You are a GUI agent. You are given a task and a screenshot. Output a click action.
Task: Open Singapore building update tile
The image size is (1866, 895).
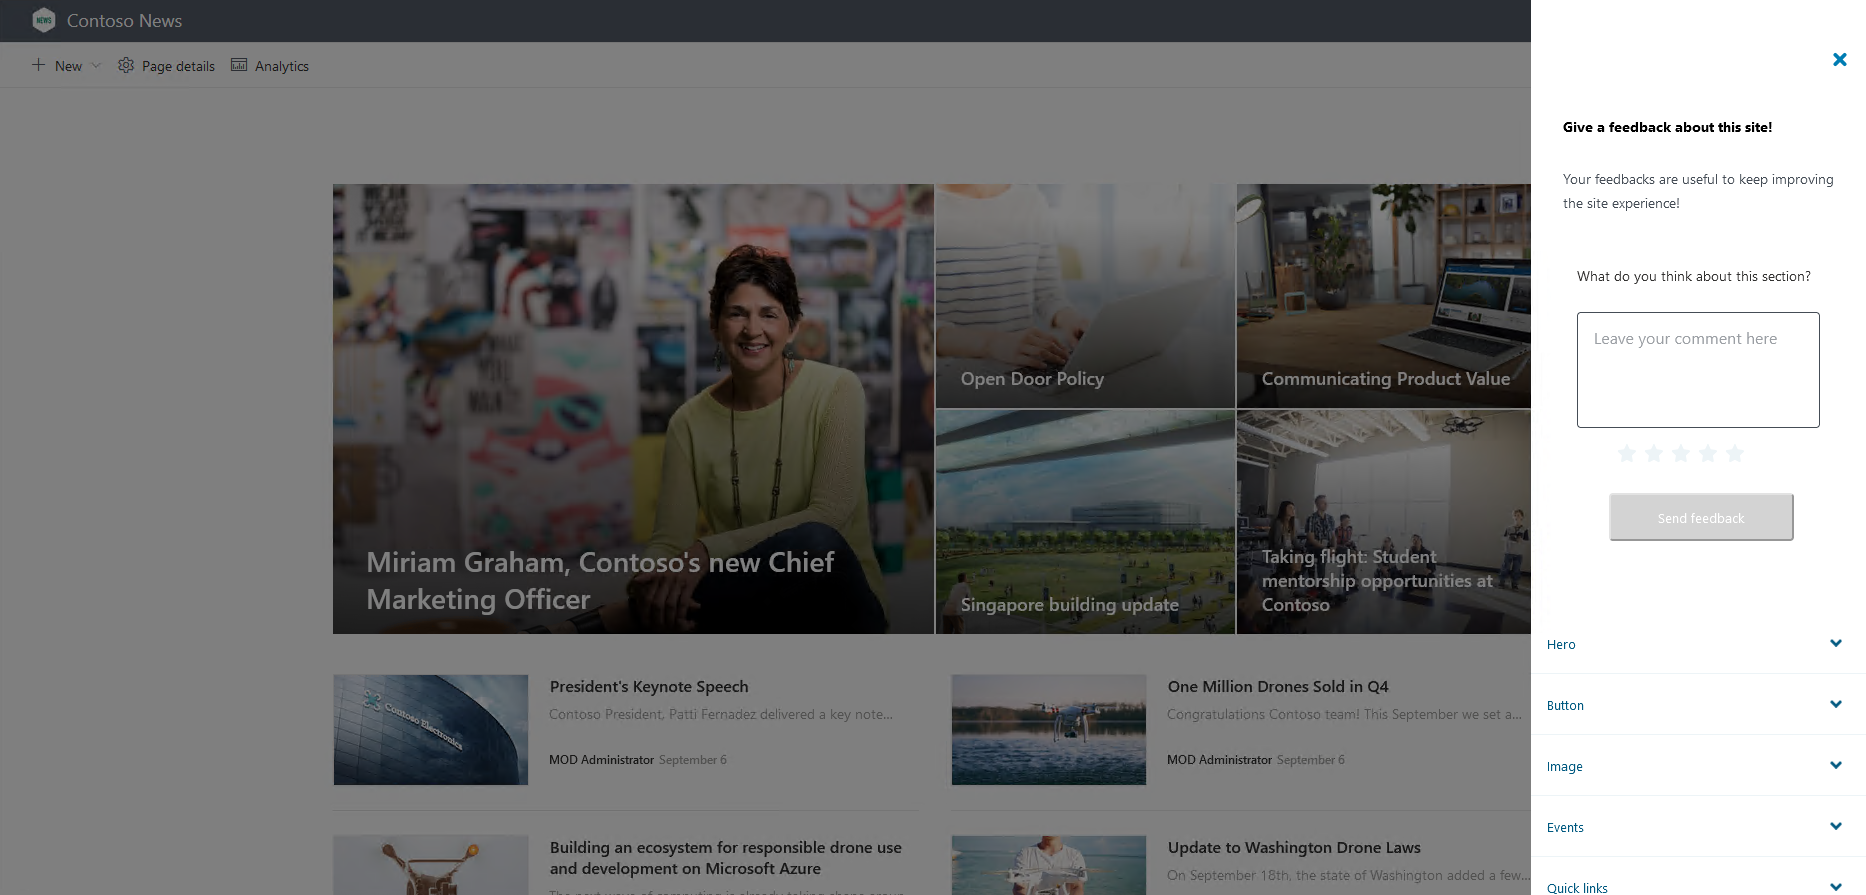pyautogui.click(x=1085, y=522)
